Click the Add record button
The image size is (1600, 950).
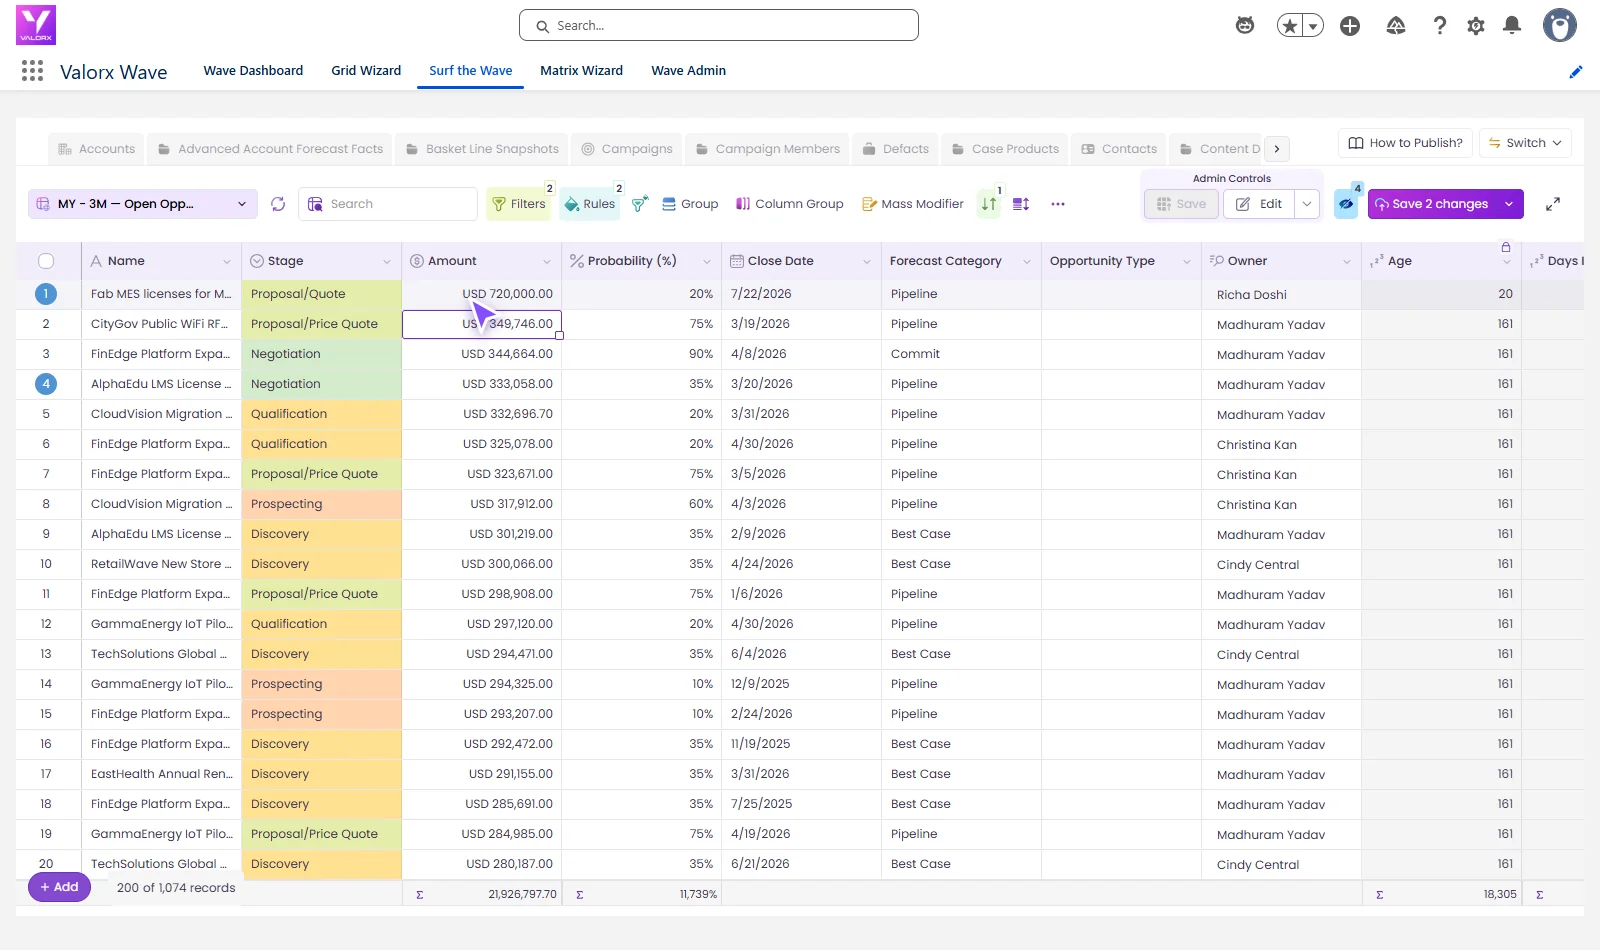59,887
